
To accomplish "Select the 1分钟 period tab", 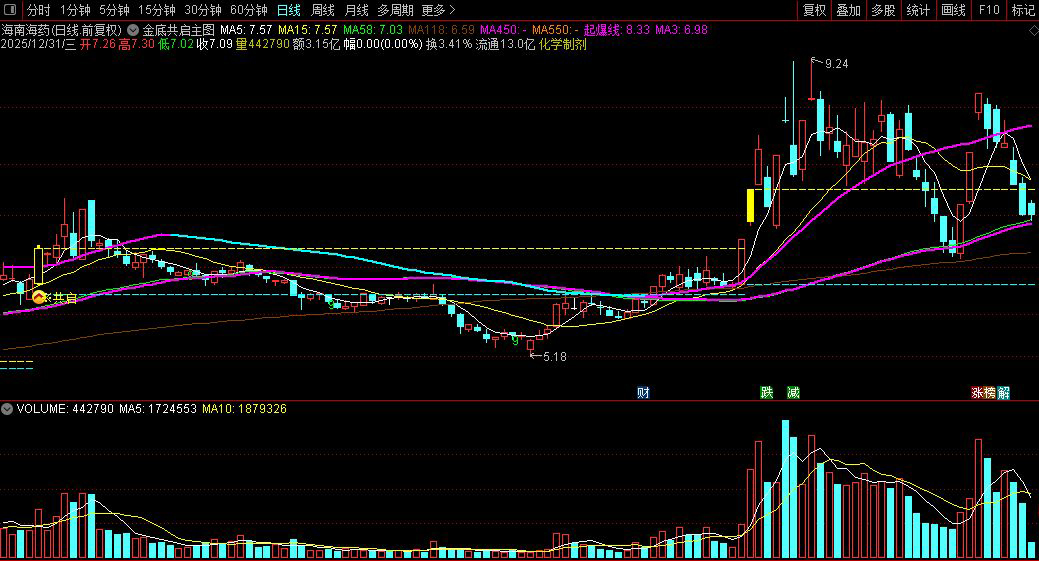I will pyautogui.click(x=75, y=10).
